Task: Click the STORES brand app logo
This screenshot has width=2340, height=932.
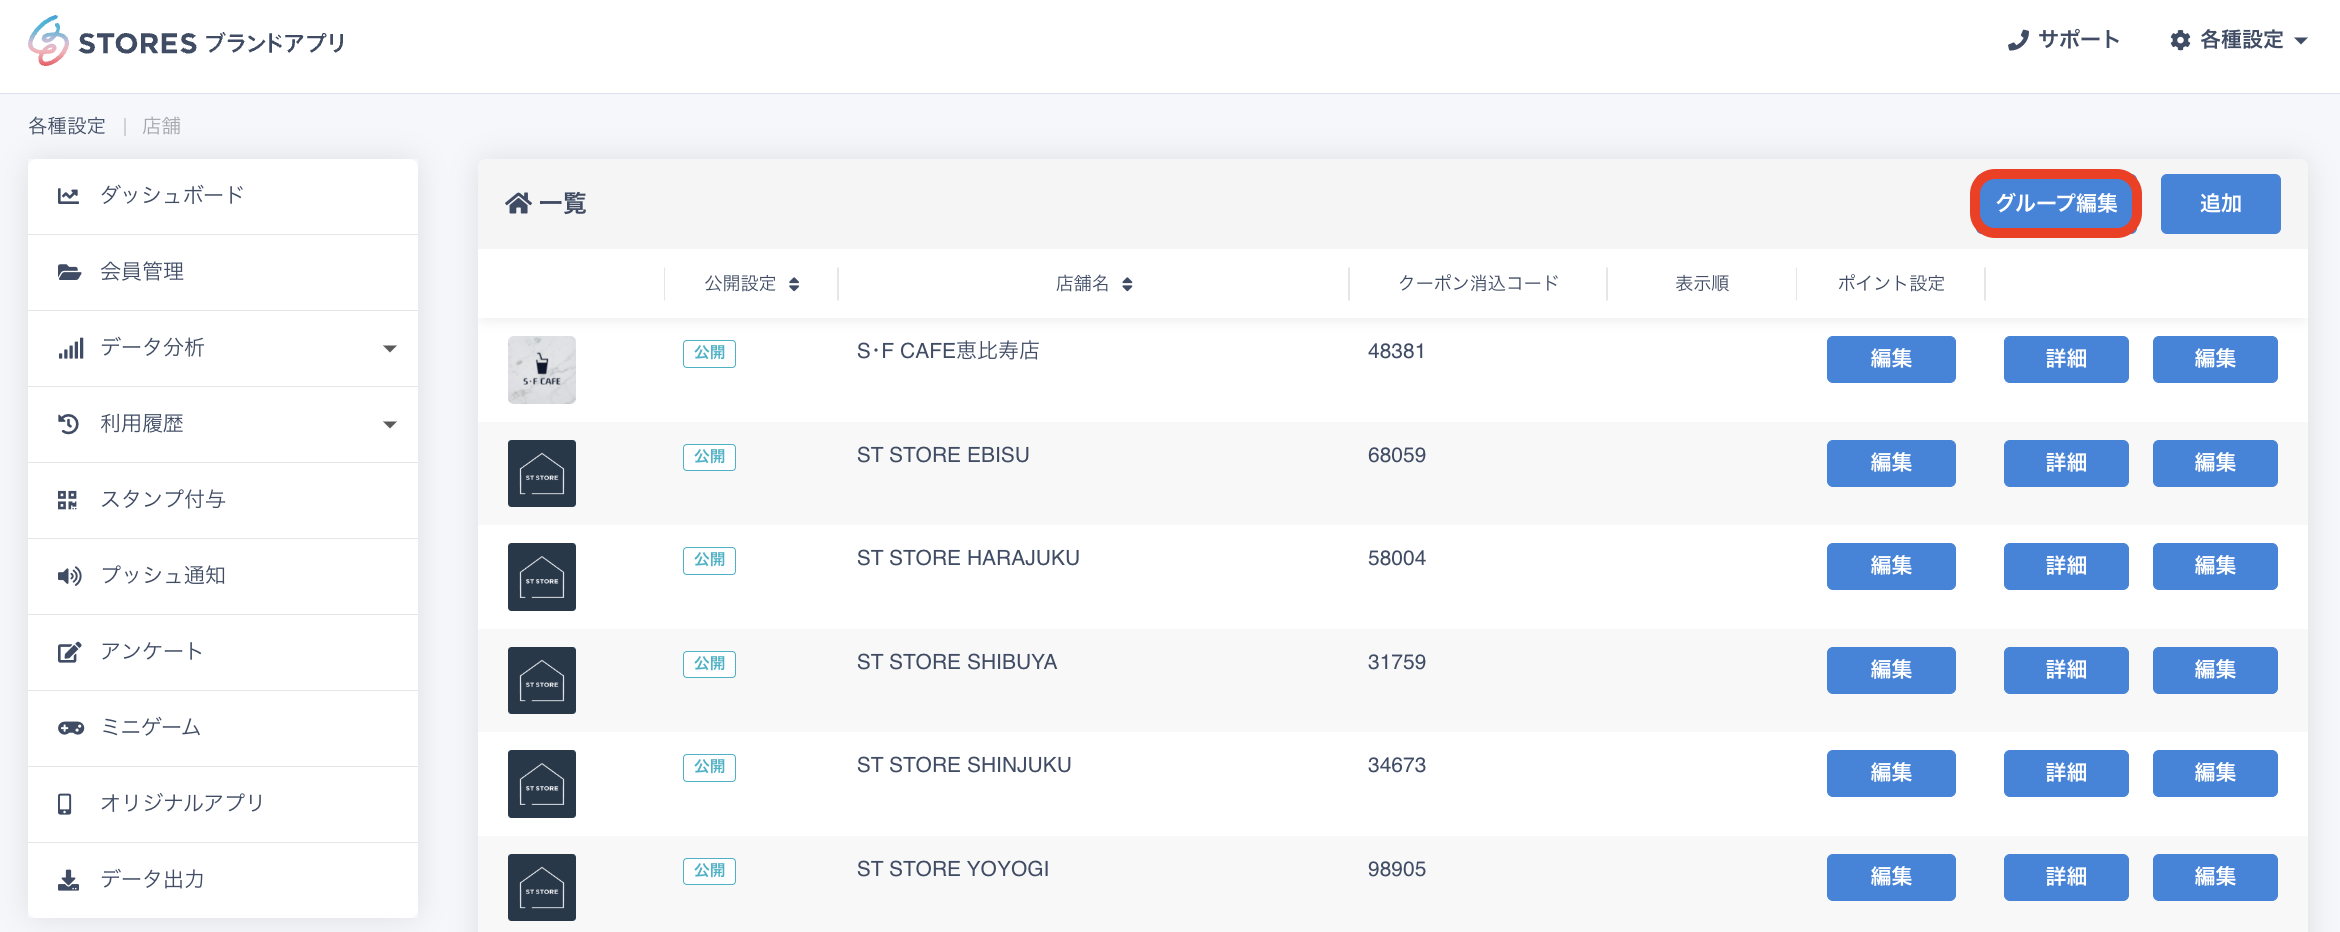Action: (x=186, y=42)
